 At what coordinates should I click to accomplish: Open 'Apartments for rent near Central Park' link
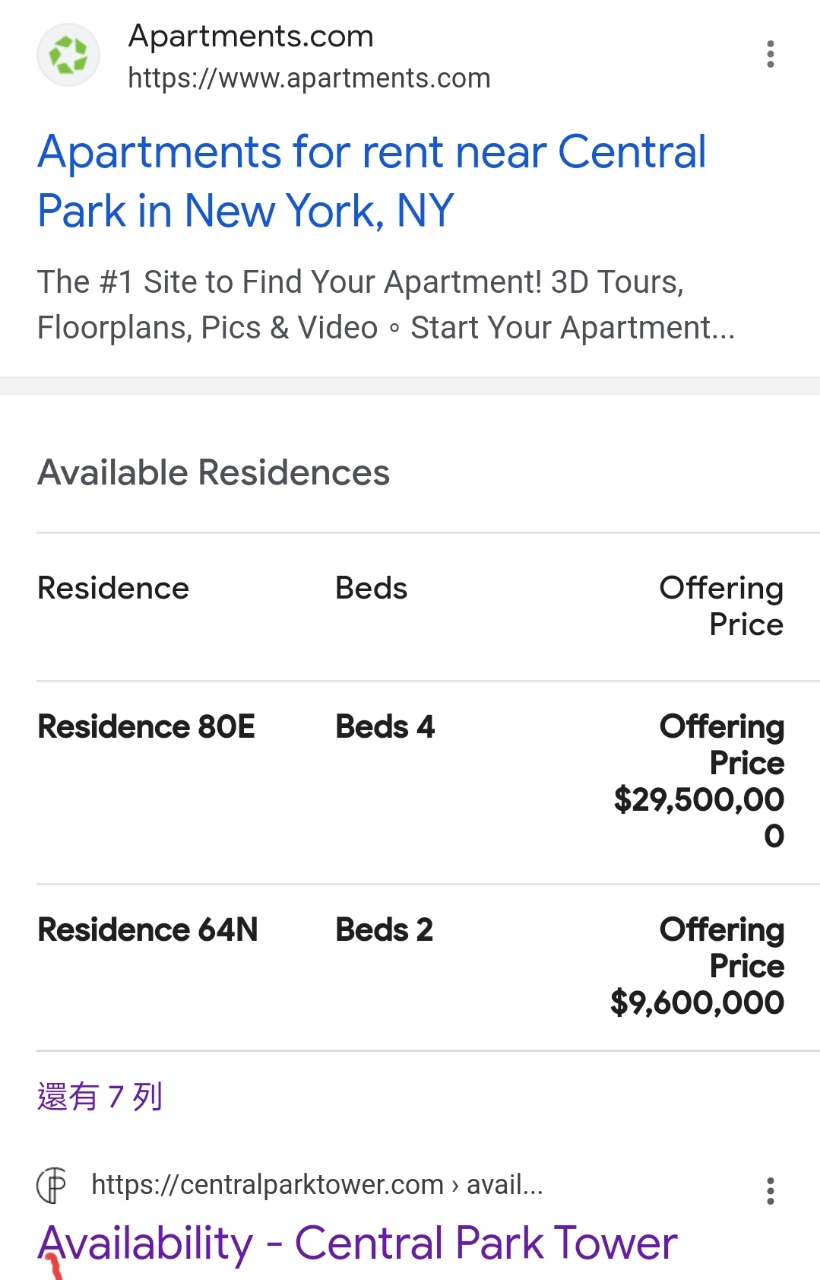pos(371,181)
